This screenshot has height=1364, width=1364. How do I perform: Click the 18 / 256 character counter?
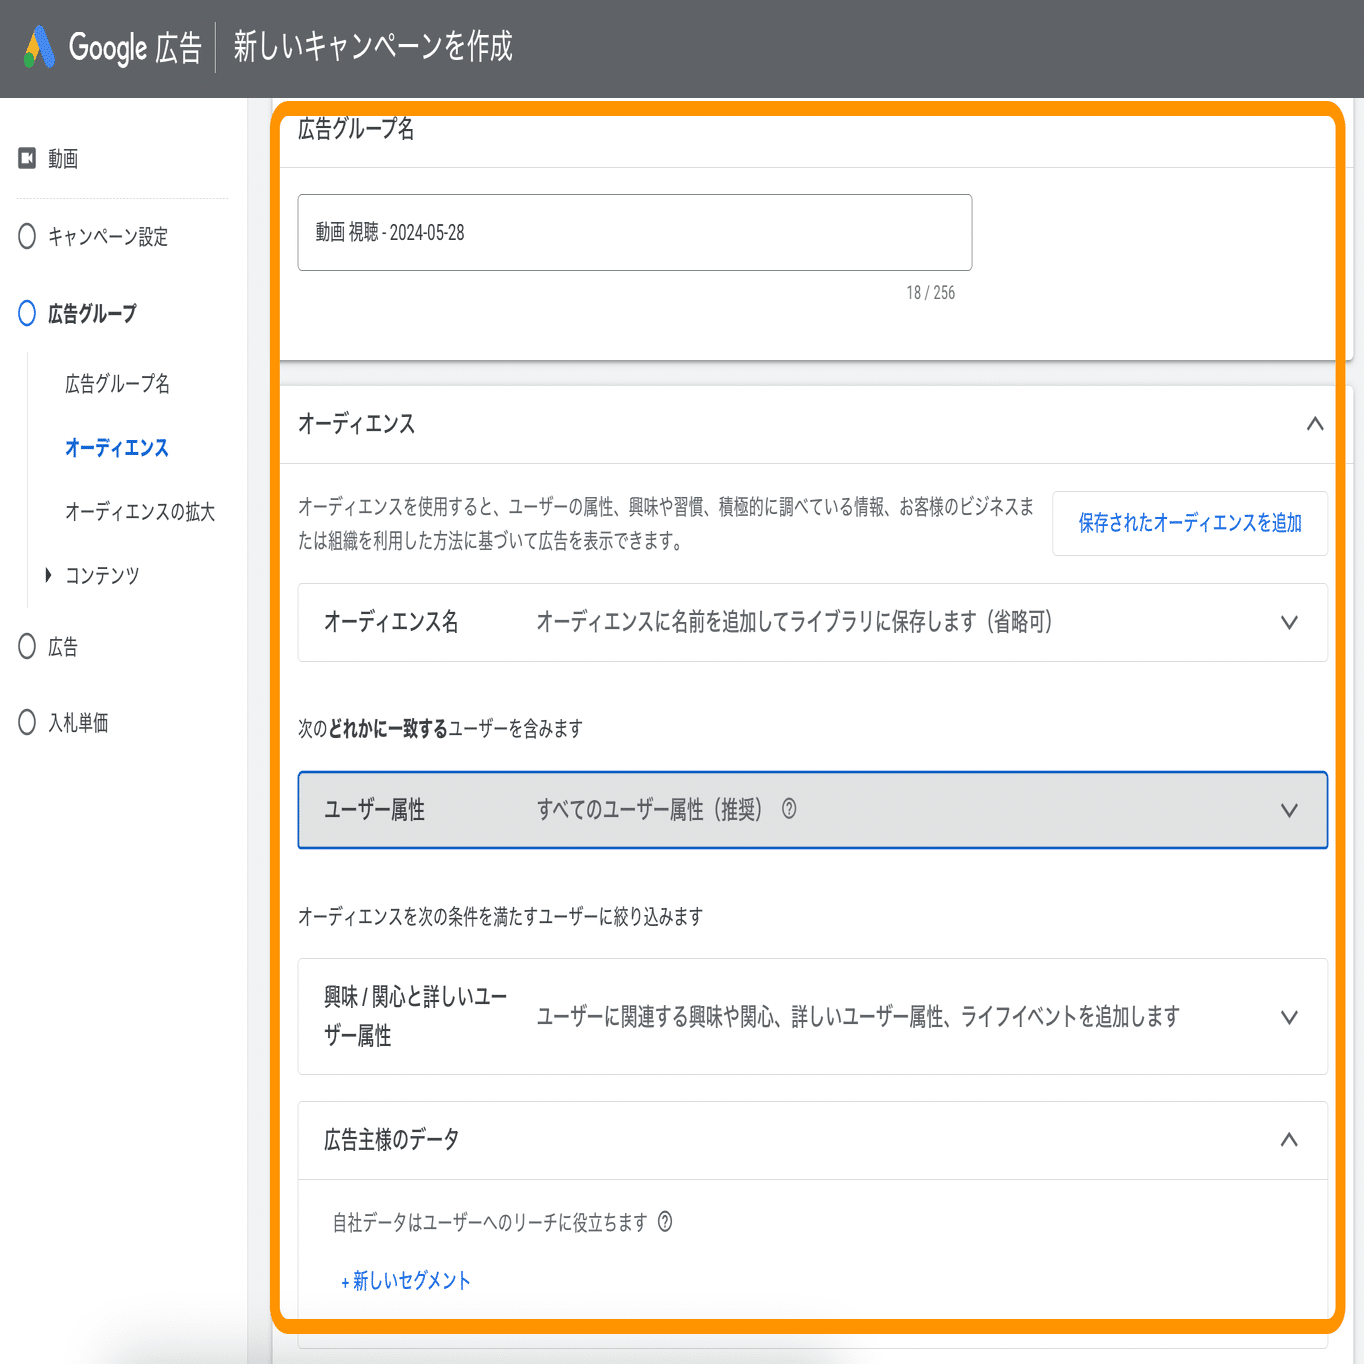[x=931, y=293]
